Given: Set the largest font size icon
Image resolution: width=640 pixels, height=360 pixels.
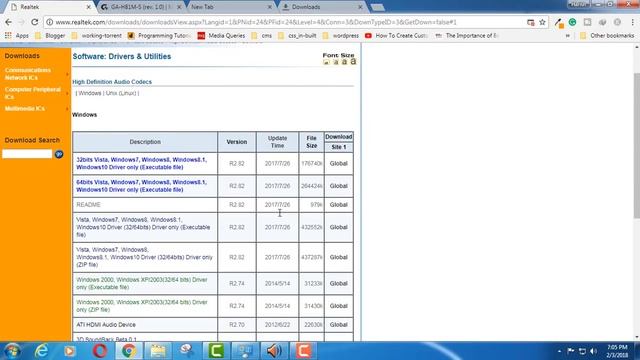Looking at the screenshot, I should click(353, 61).
